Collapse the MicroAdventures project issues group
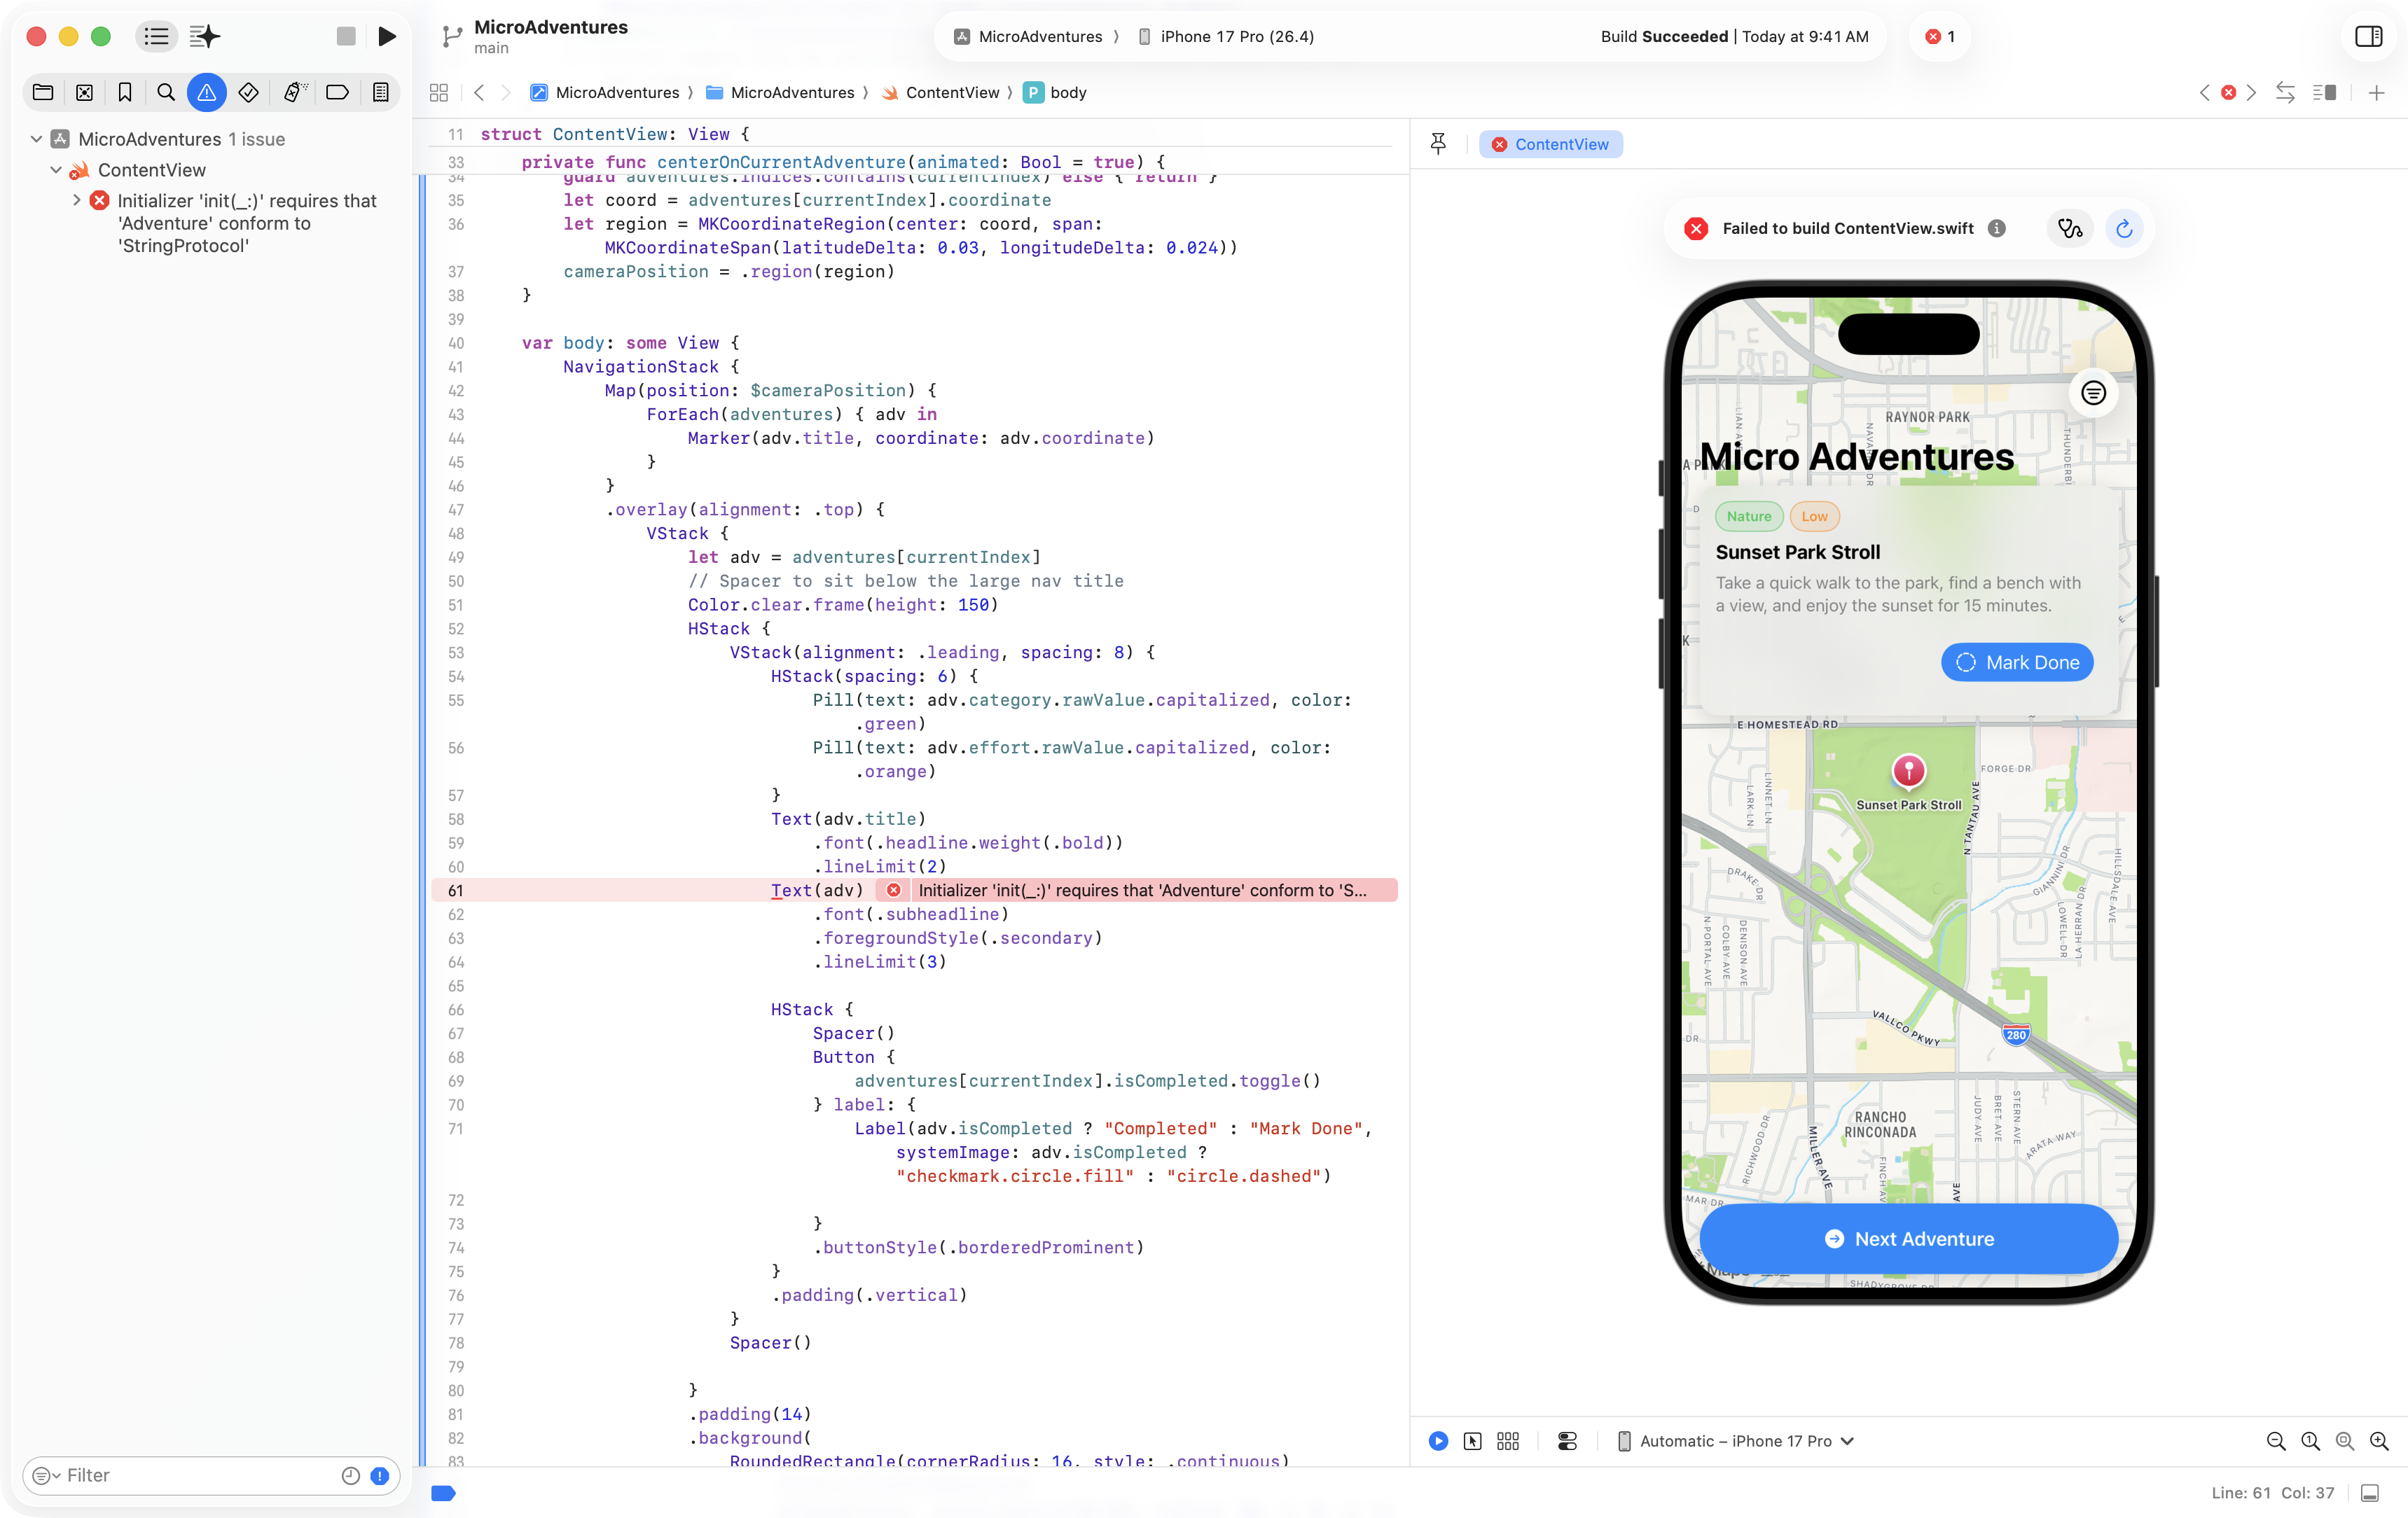 (x=36, y=139)
